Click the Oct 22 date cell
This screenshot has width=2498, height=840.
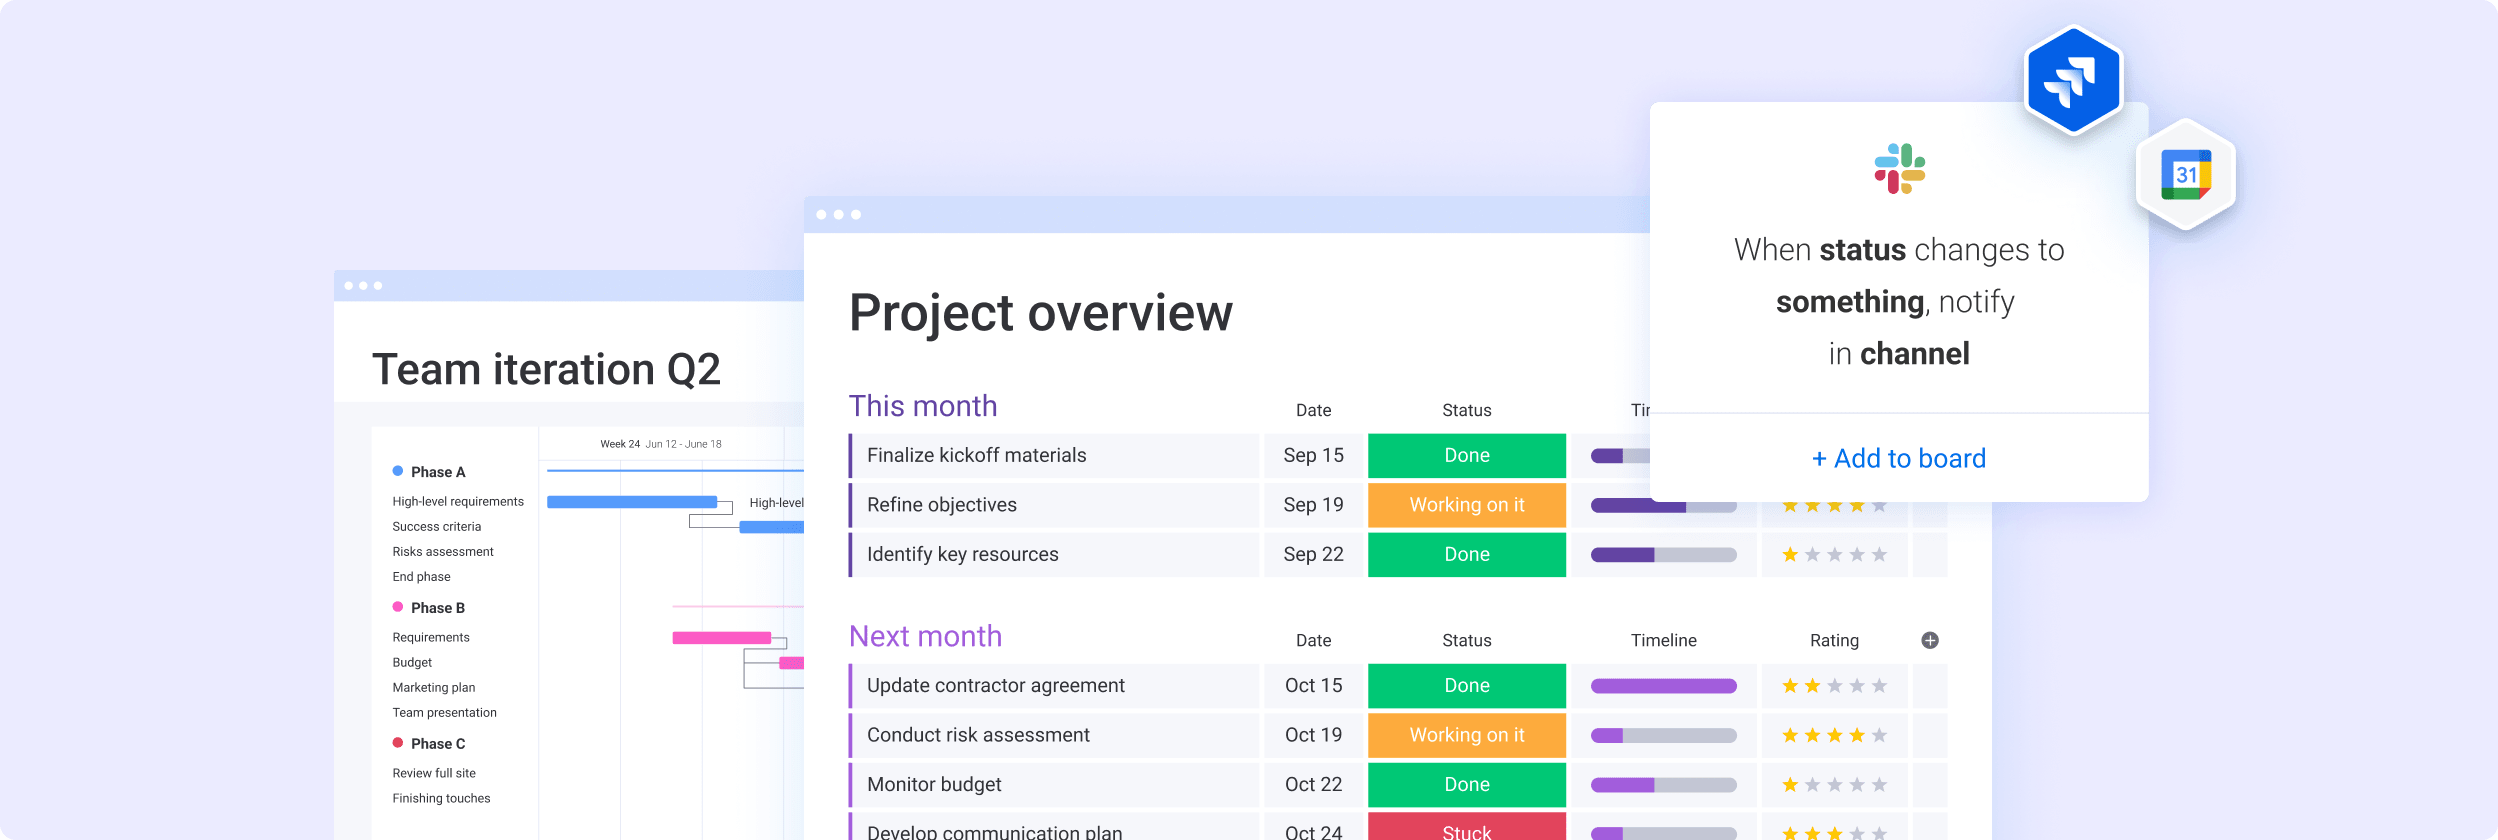pyautogui.click(x=1313, y=784)
